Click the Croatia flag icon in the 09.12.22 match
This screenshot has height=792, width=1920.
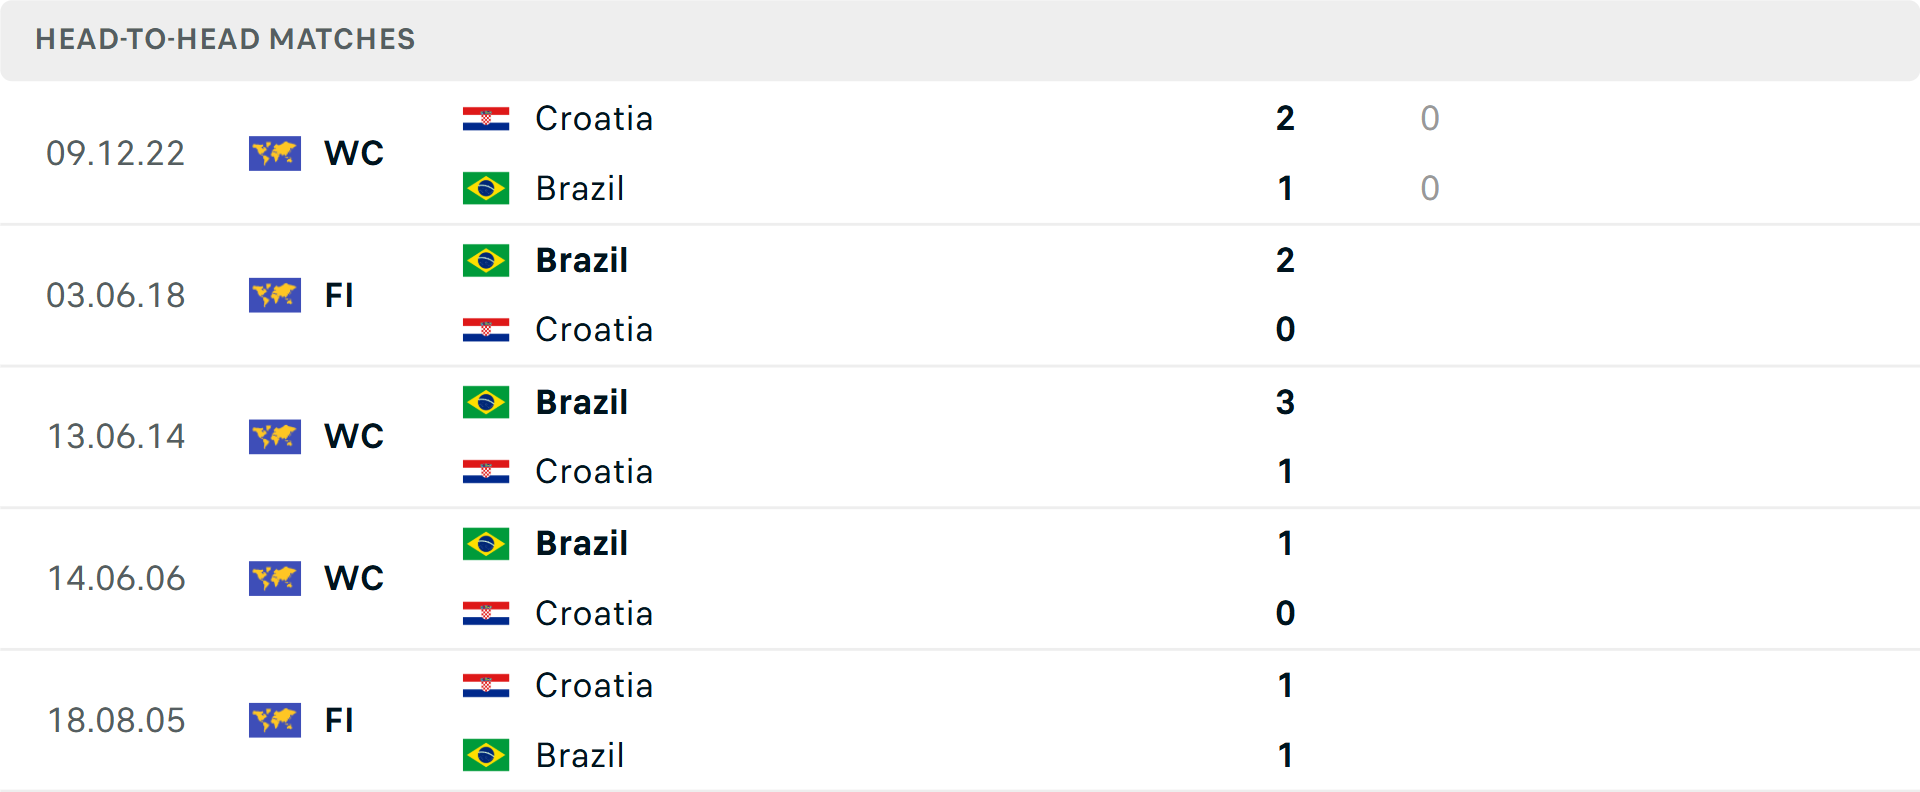486,116
